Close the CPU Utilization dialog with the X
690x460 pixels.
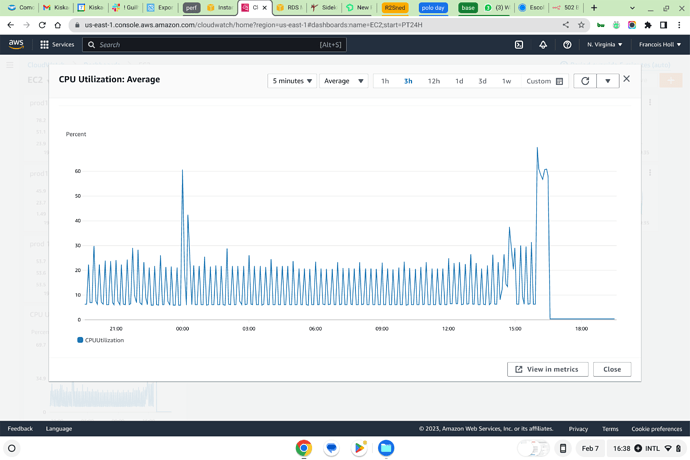tap(627, 79)
